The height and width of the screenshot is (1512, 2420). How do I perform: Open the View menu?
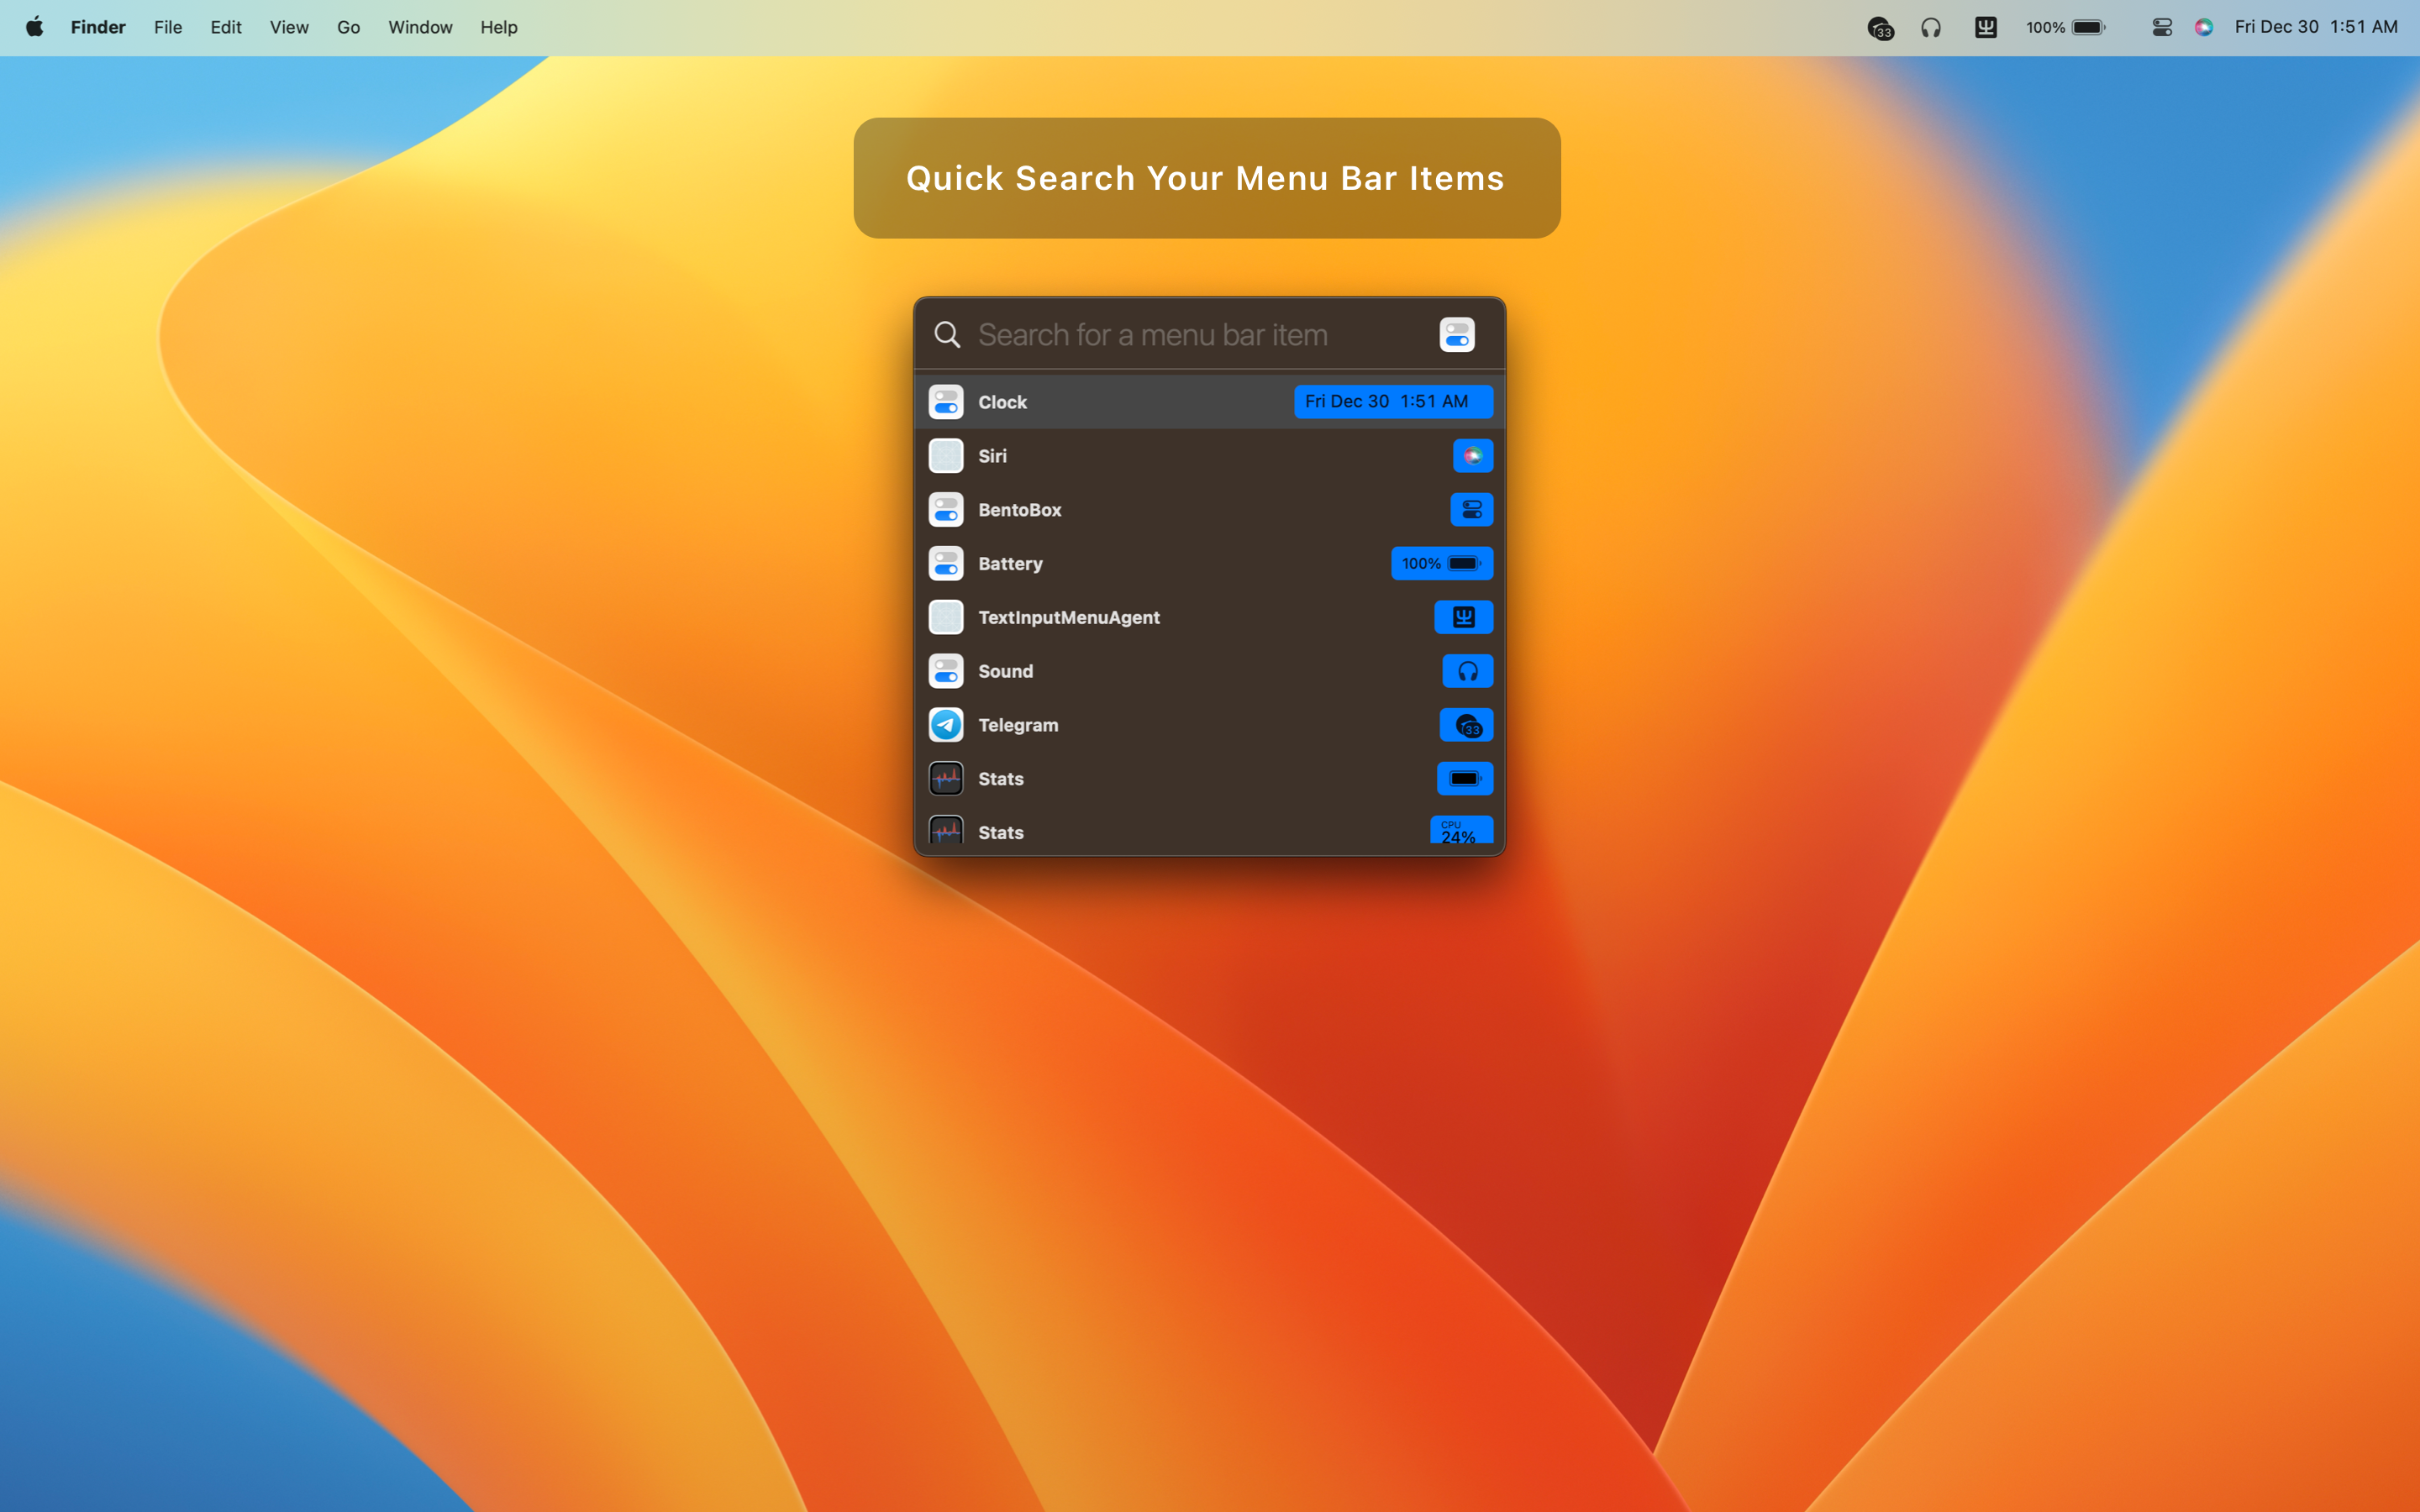(x=289, y=27)
